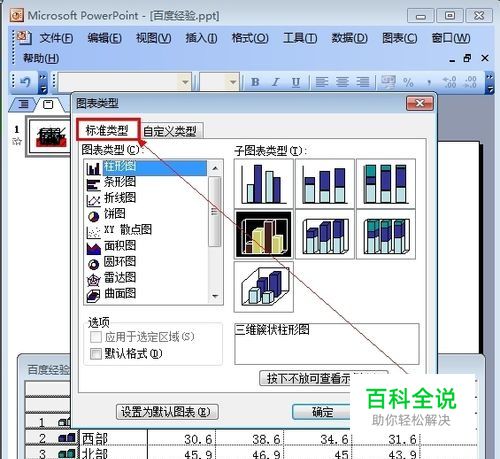
Task: Apply currency style icon
Action: (388, 82)
